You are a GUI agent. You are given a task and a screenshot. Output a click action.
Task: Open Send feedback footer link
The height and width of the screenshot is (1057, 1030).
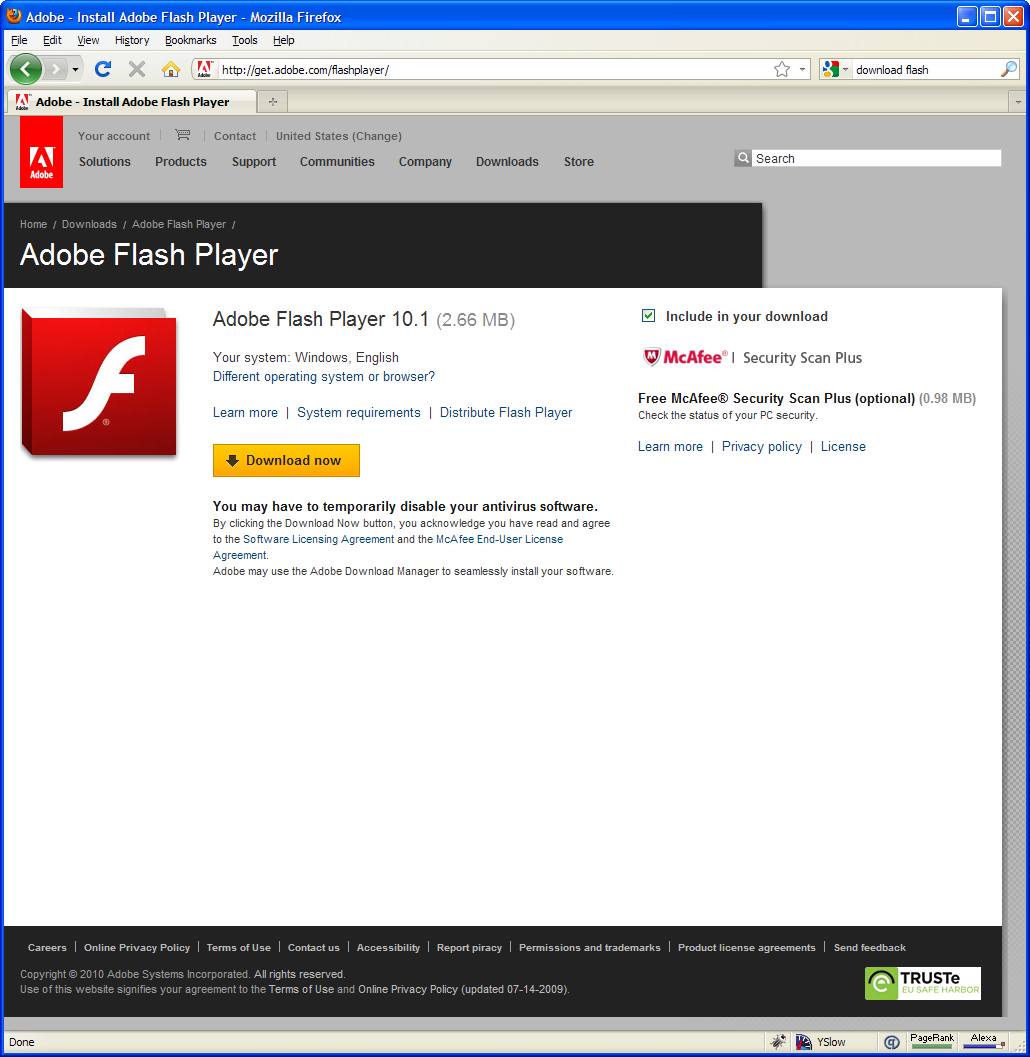(870, 947)
